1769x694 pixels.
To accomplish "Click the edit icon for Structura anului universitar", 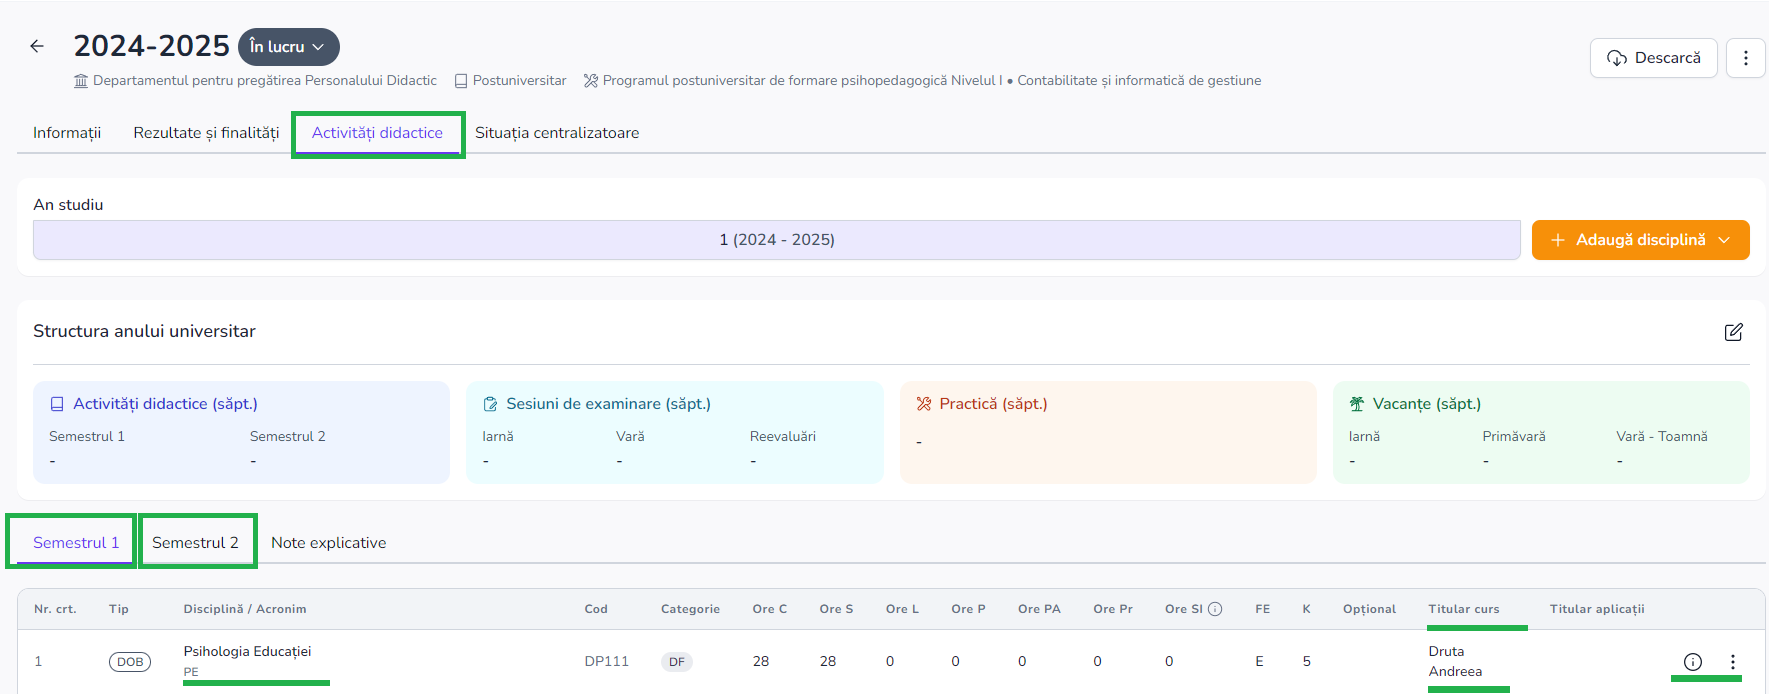I will [1733, 332].
